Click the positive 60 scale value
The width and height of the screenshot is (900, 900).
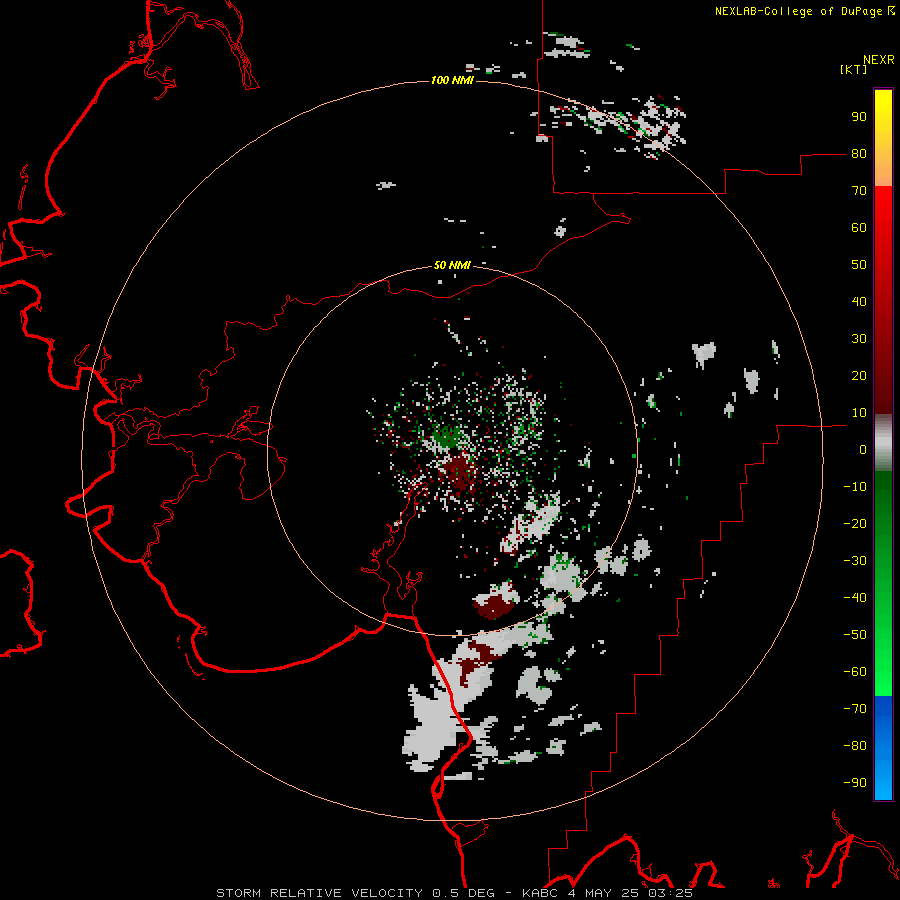859,227
